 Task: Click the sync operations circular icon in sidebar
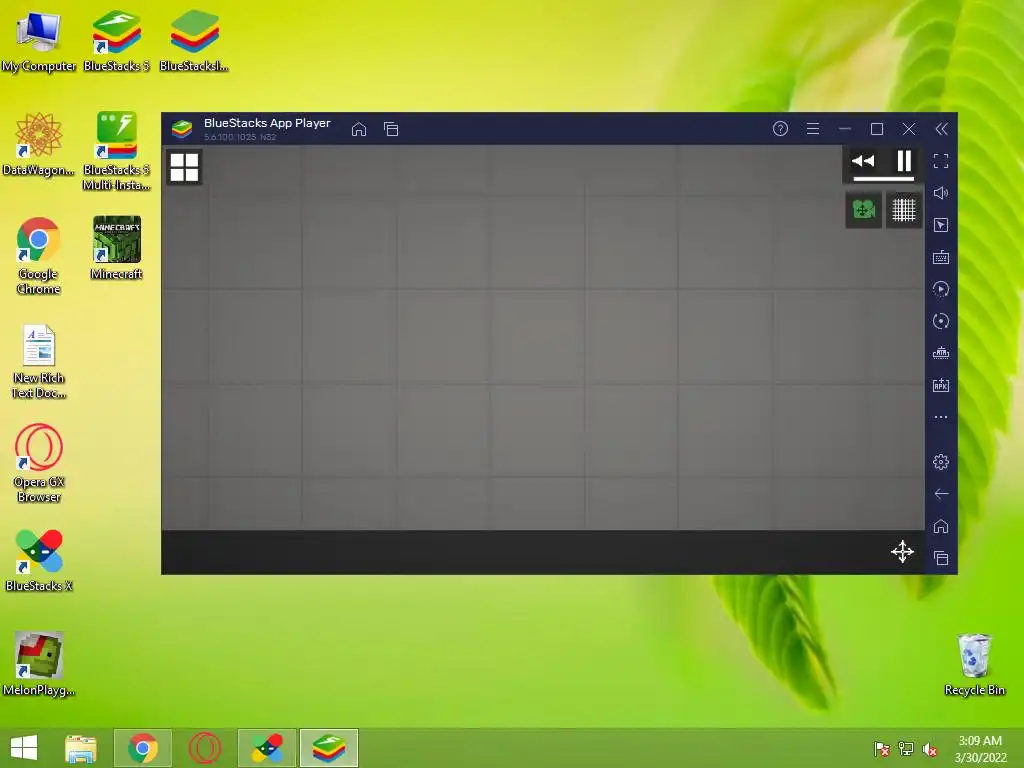click(x=940, y=321)
